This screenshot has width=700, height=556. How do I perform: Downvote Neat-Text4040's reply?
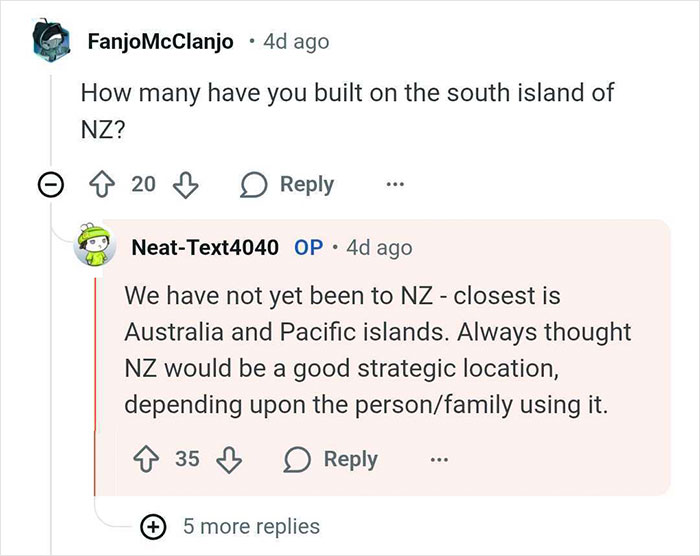229,459
